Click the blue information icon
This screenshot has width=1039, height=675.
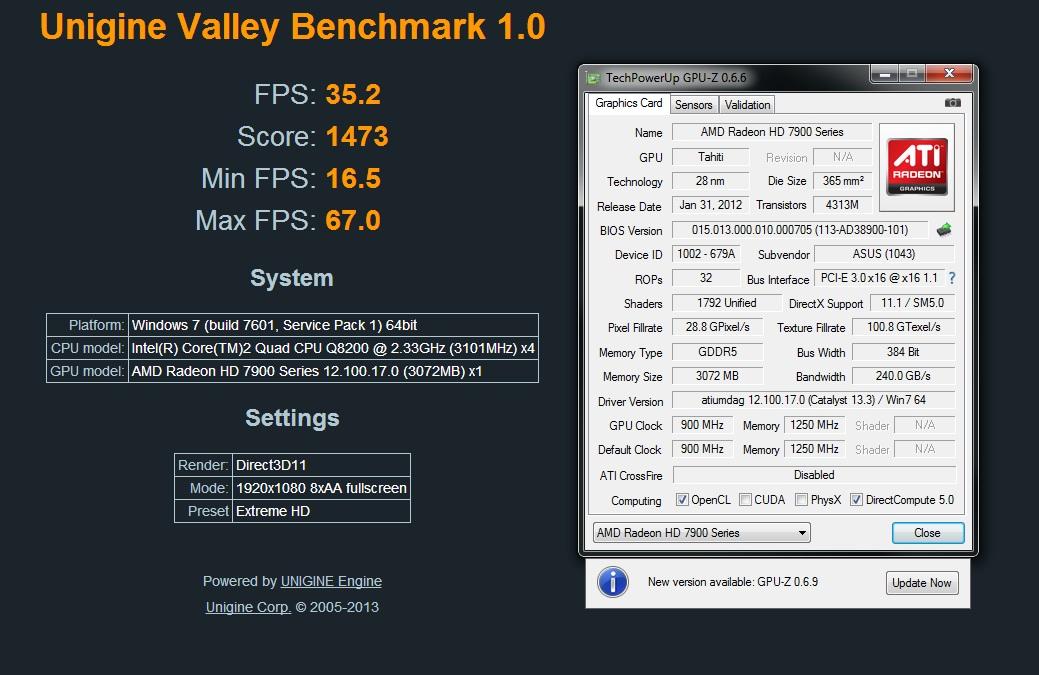613,582
